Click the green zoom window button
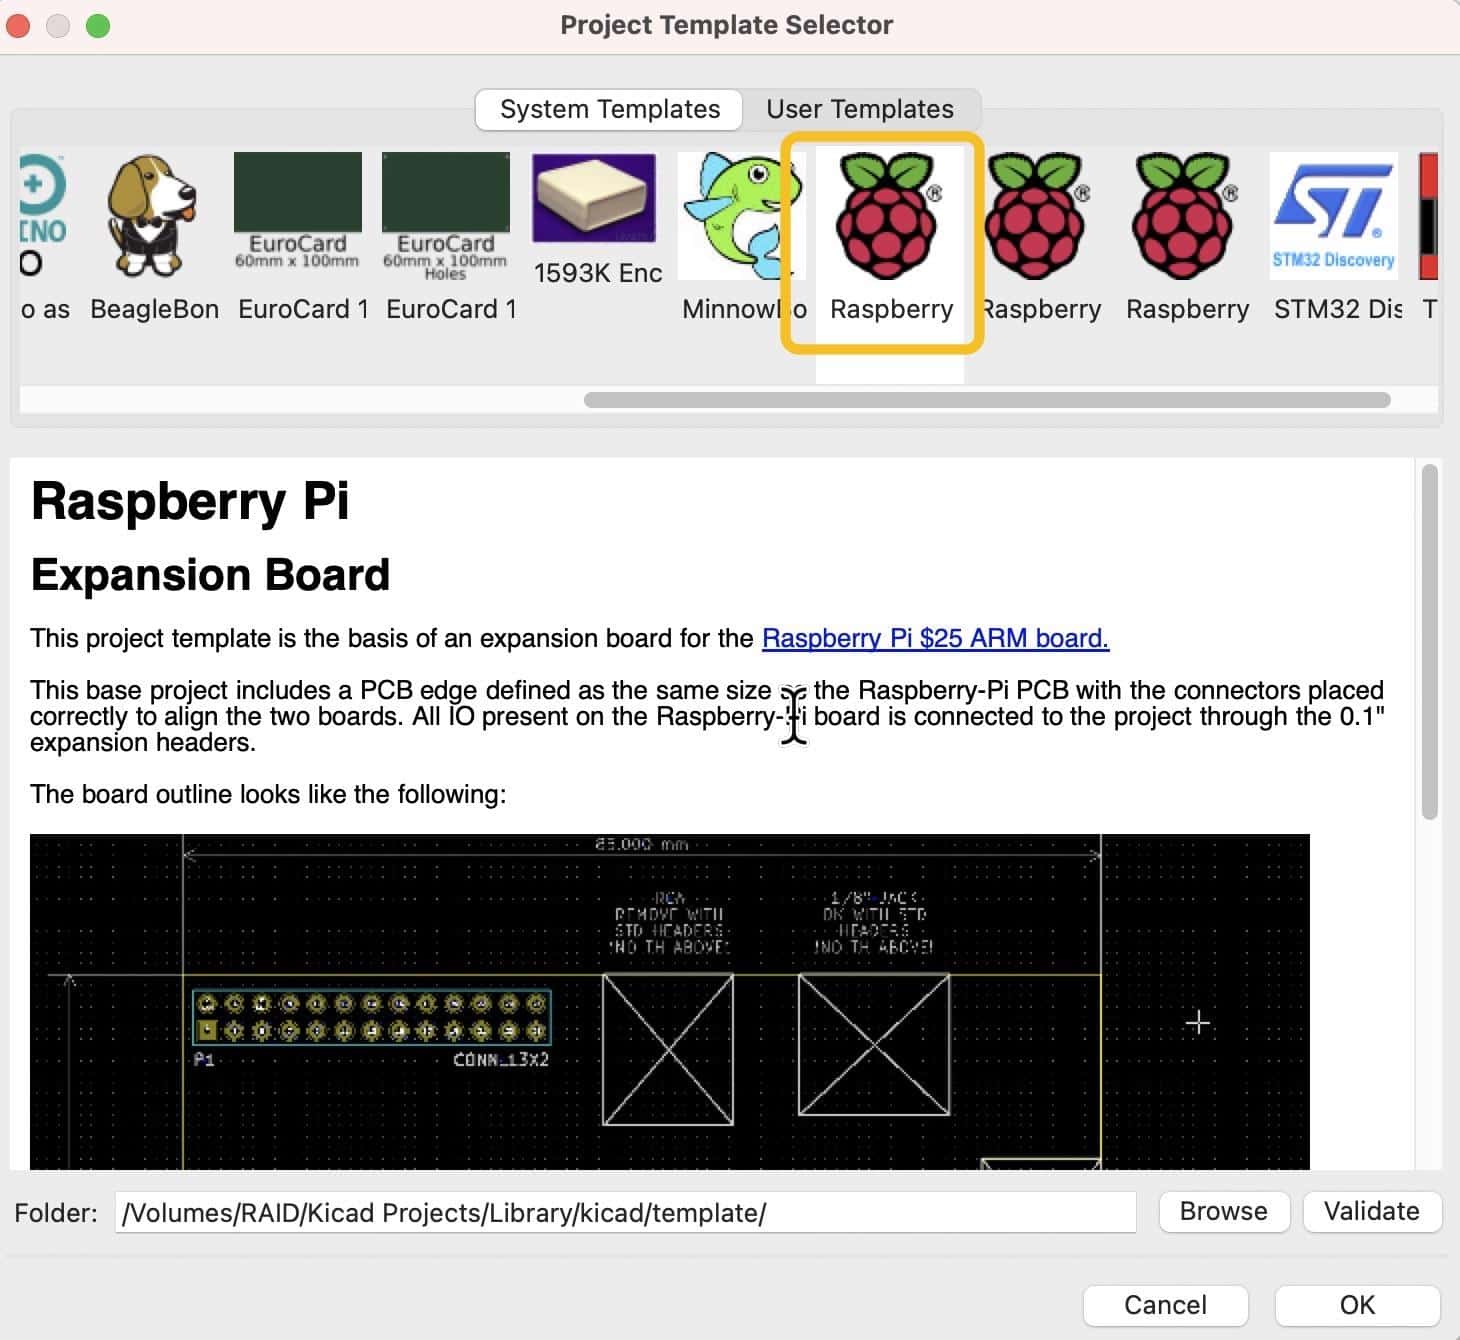Image resolution: width=1460 pixels, height=1340 pixels. coord(98,25)
